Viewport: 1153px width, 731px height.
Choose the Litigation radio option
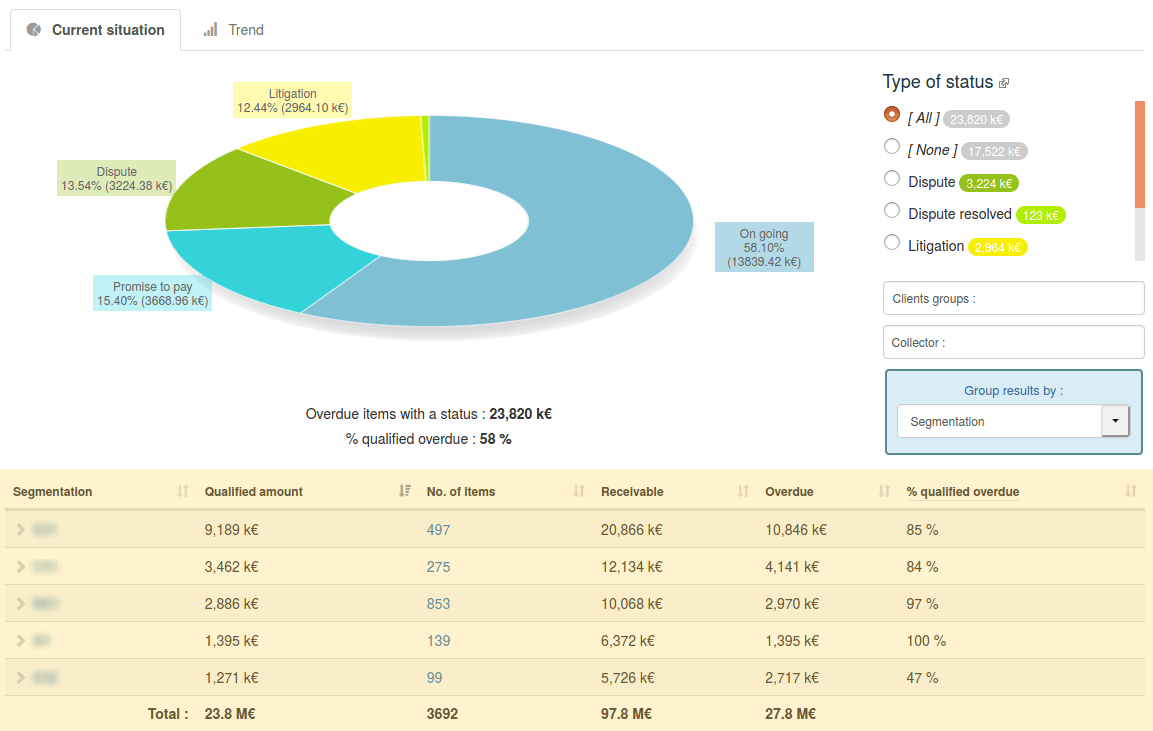tap(892, 242)
